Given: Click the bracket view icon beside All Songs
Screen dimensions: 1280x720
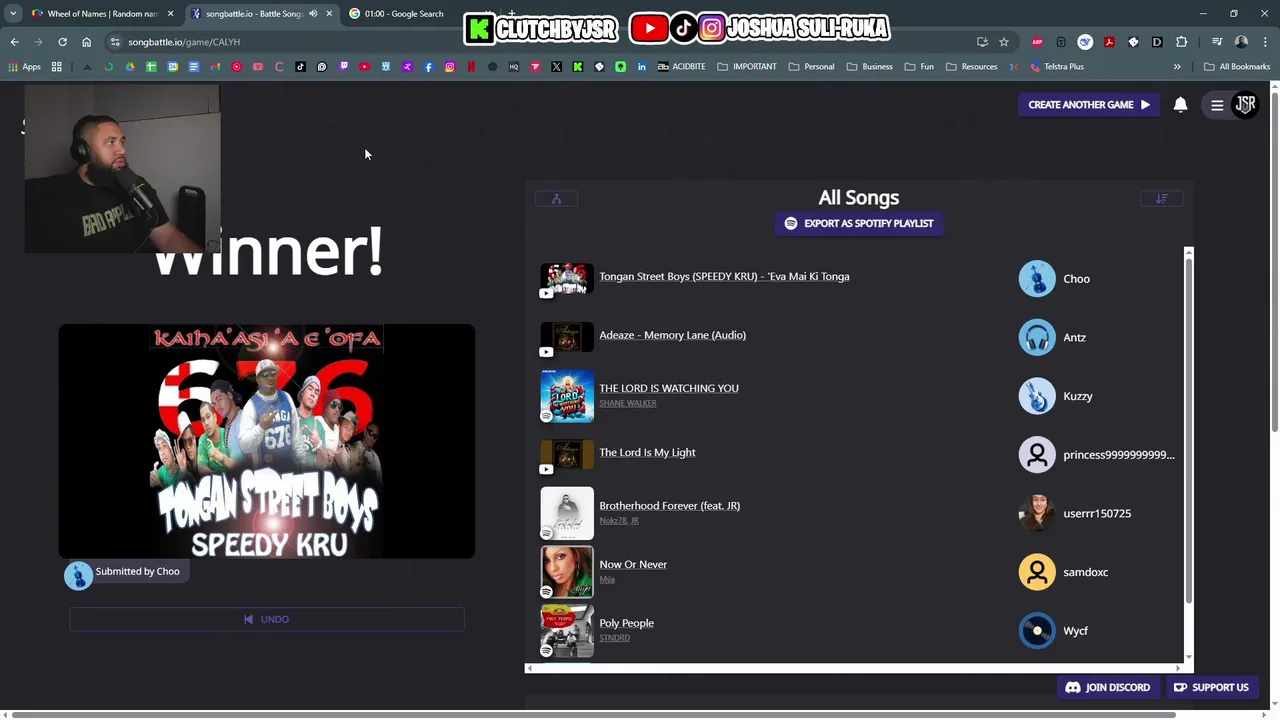Looking at the screenshot, I should point(556,198).
